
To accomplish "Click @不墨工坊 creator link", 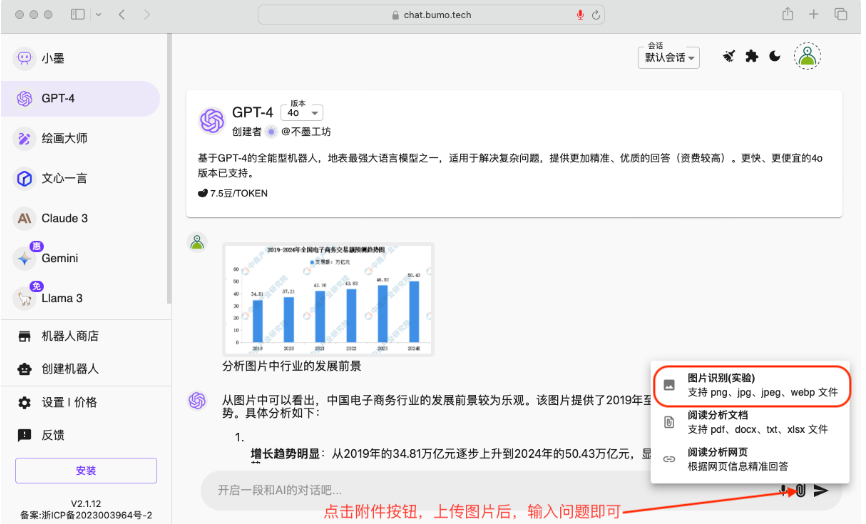I will tap(306, 131).
